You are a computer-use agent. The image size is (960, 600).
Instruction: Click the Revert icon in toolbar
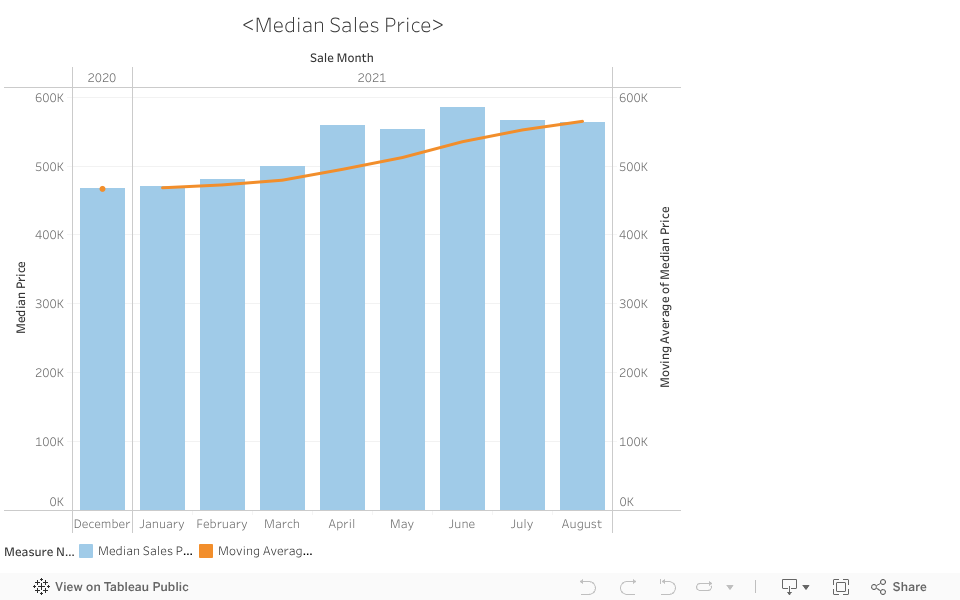tap(667, 587)
